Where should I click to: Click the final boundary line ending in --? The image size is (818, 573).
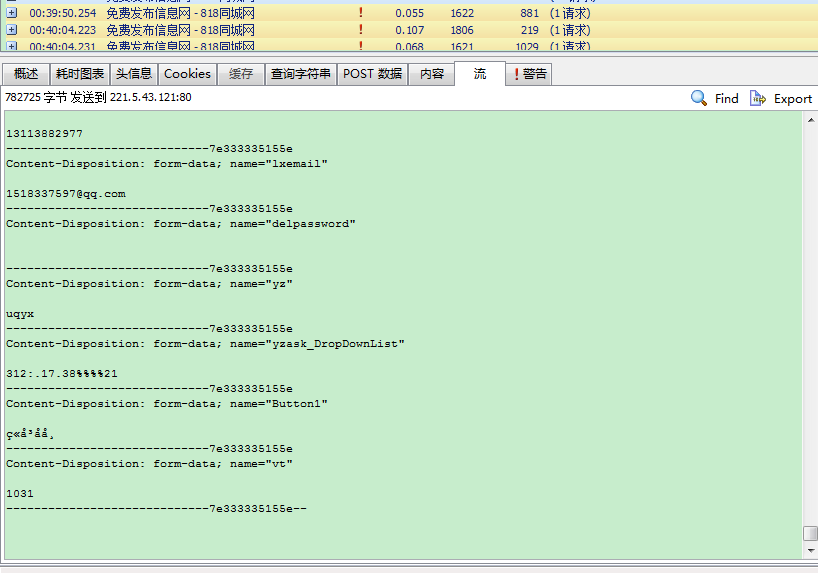157,509
